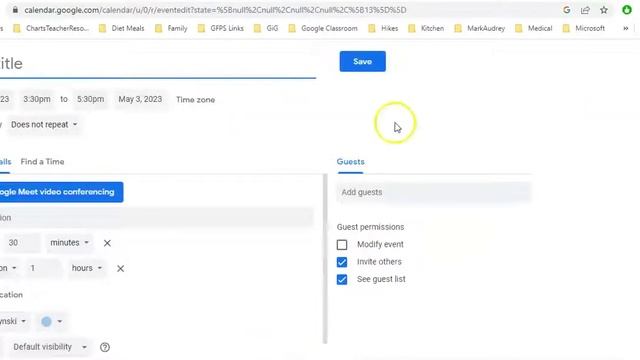Open the visibility help question mark icon
The width and height of the screenshot is (640, 360).
point(105,347)
